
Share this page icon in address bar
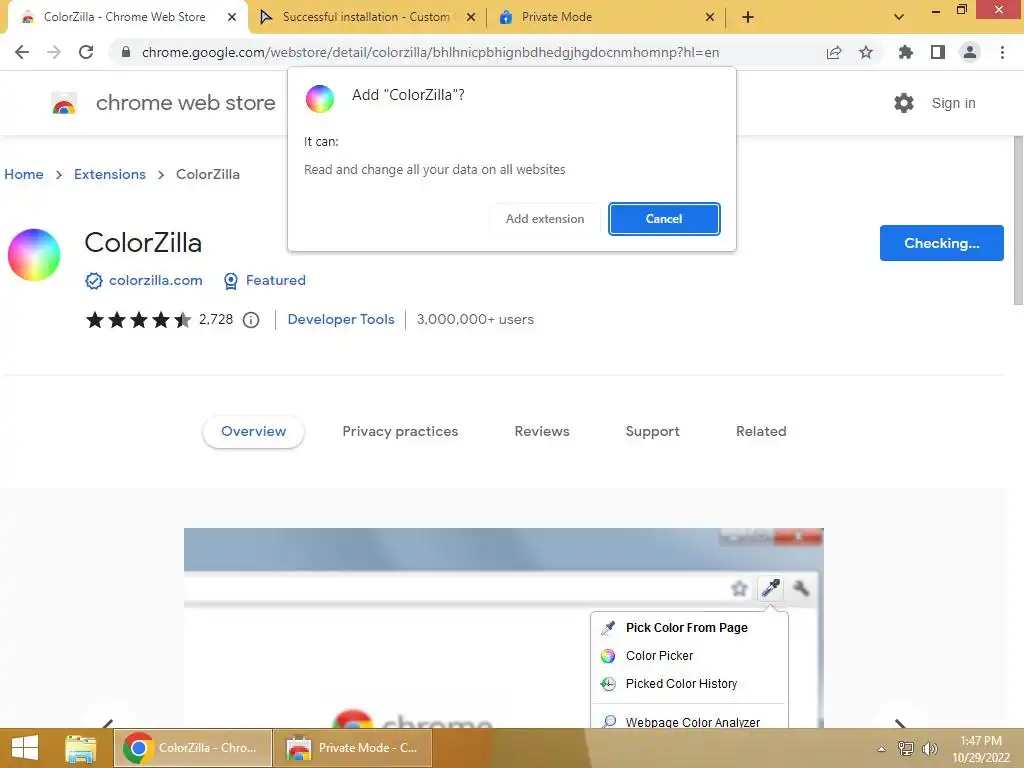tap(834, 52)
